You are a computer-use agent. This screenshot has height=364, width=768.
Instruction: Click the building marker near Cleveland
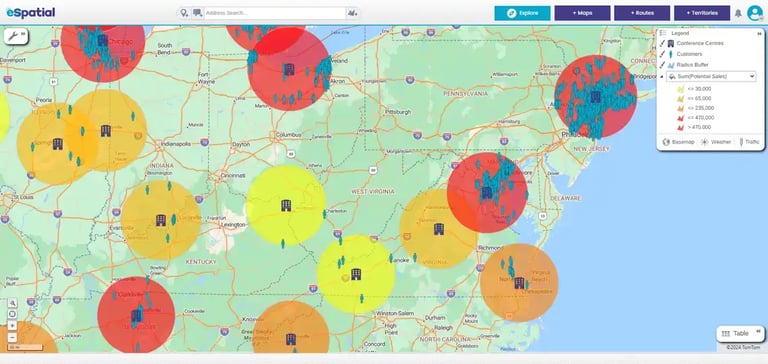click(289, 70)
